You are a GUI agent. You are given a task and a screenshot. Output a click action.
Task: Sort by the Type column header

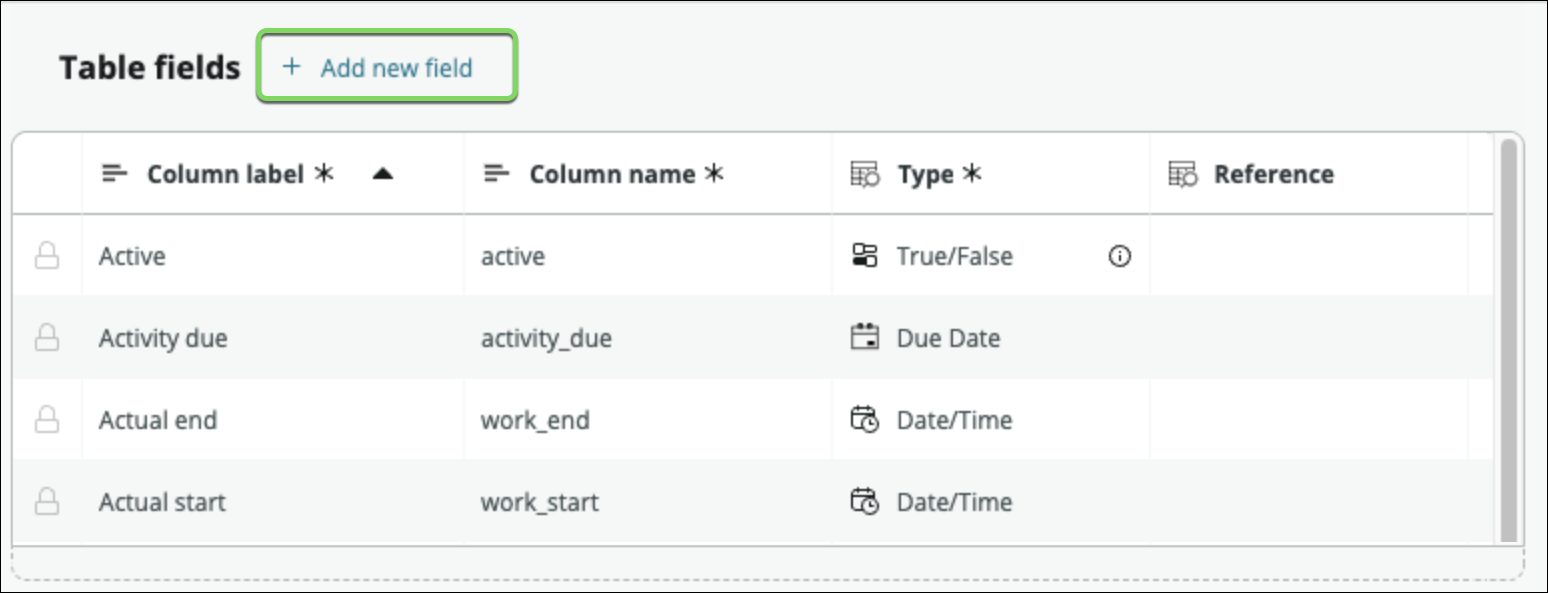coord(925,175)
